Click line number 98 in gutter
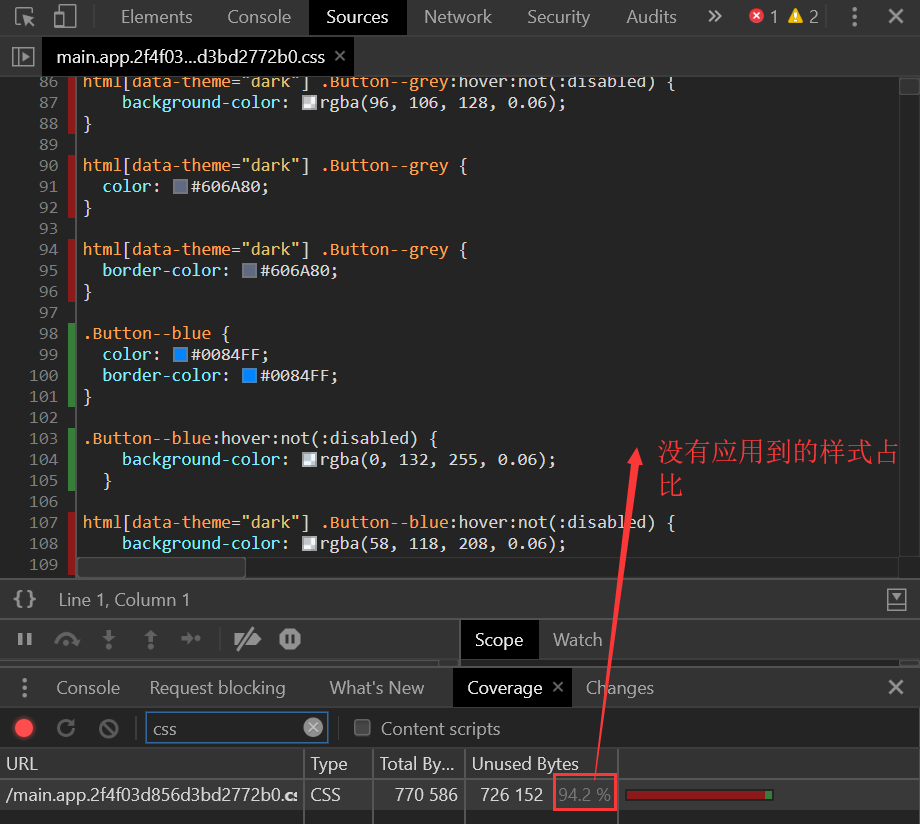Viewport: 920px width, 824px height. point(48,333)
